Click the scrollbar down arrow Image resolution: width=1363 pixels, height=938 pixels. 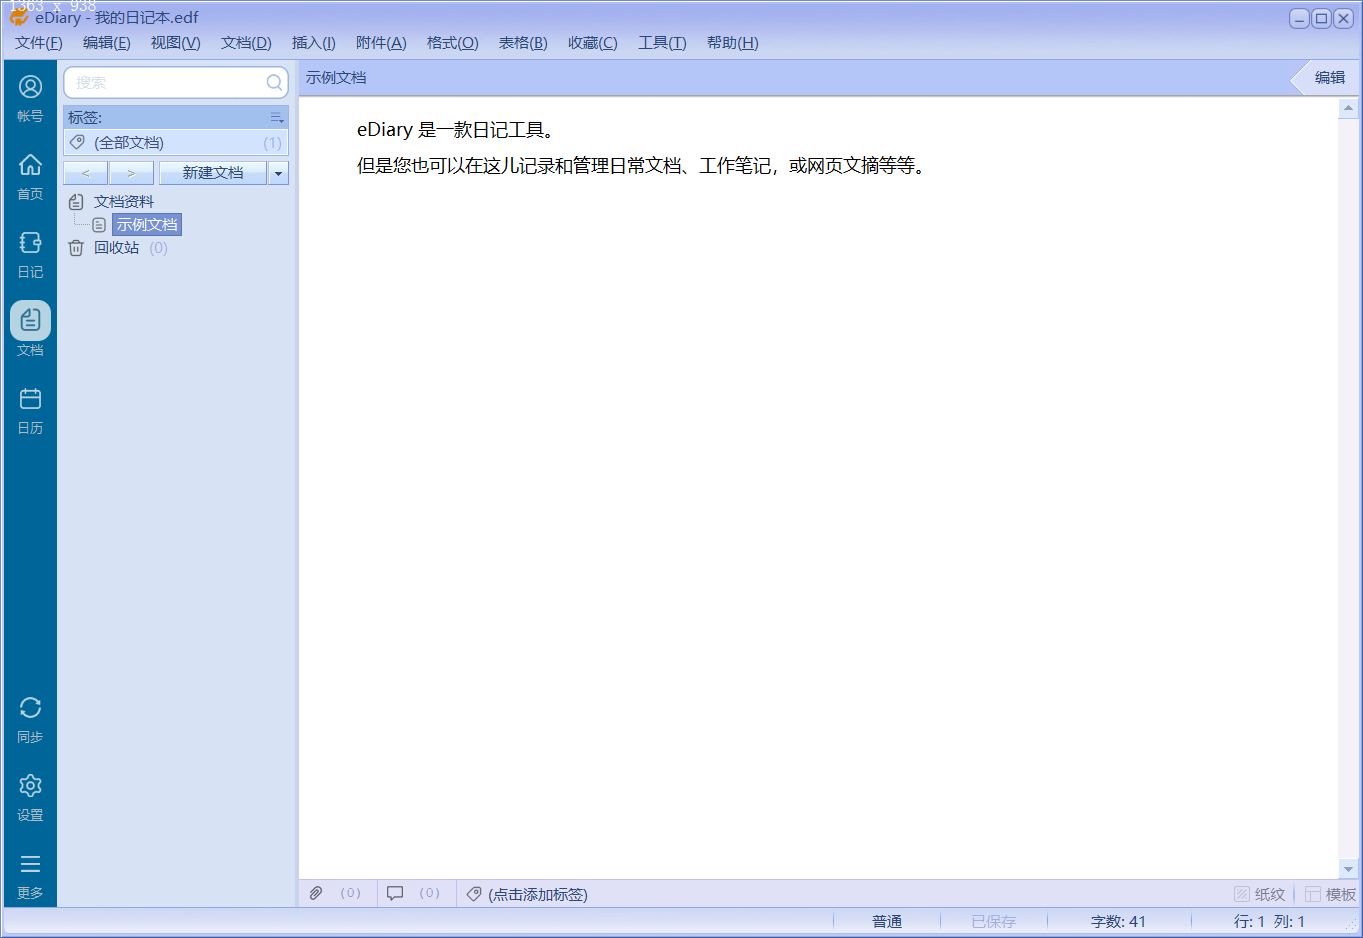tap(1348, 869)
